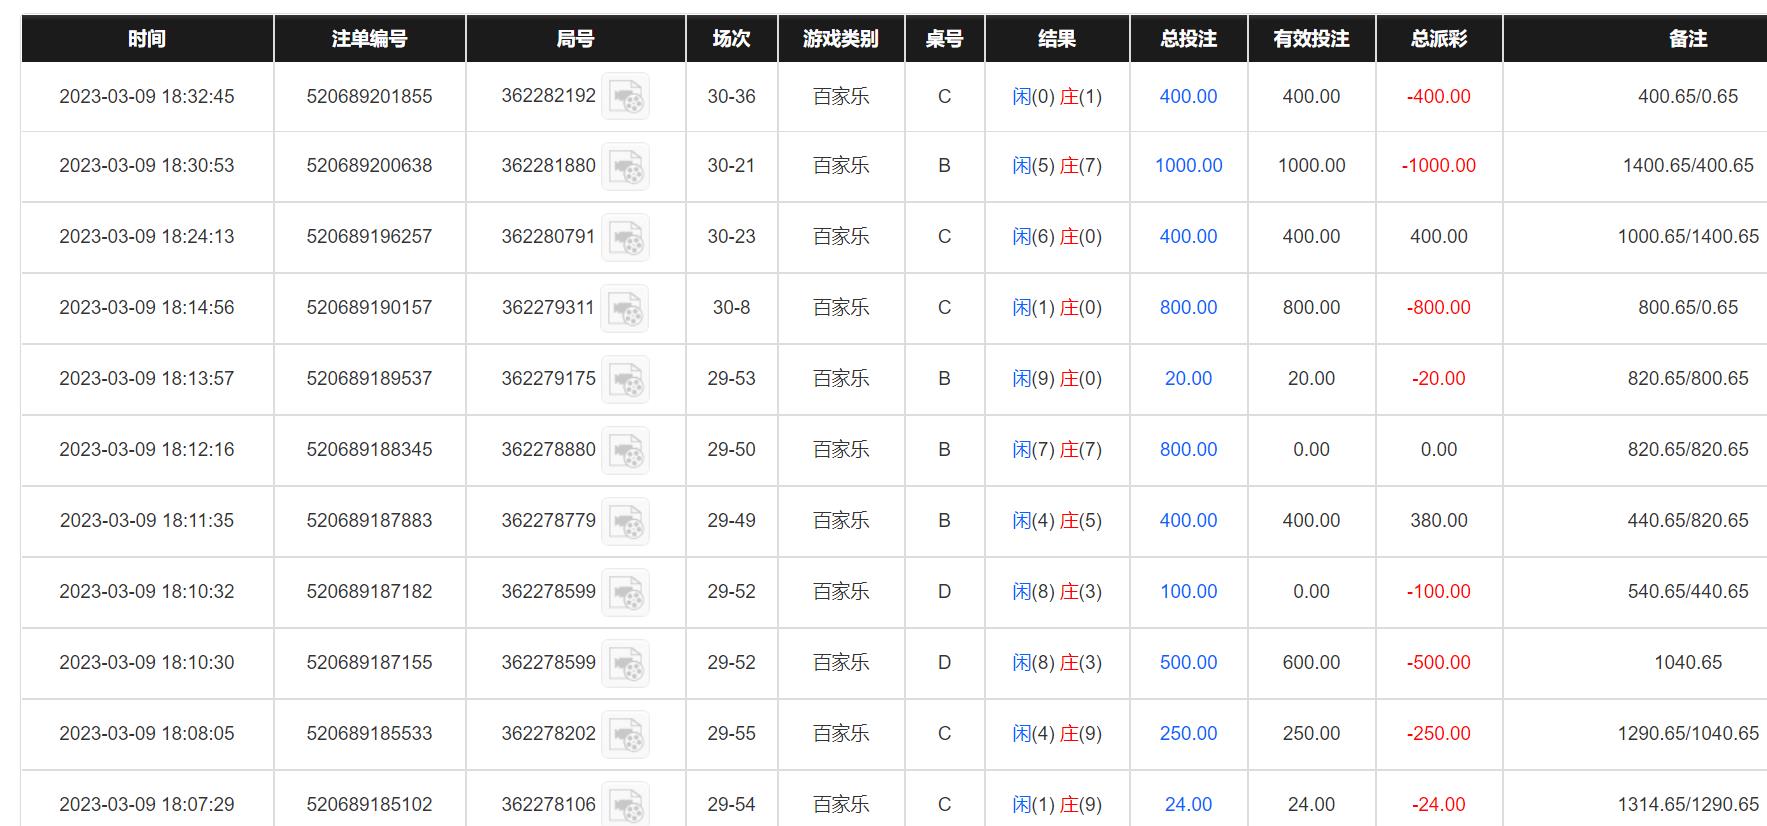This screenshot has height=826, width=1767.
Task: Click the 有效投注 column header
Action: (x=1311, y=39)
